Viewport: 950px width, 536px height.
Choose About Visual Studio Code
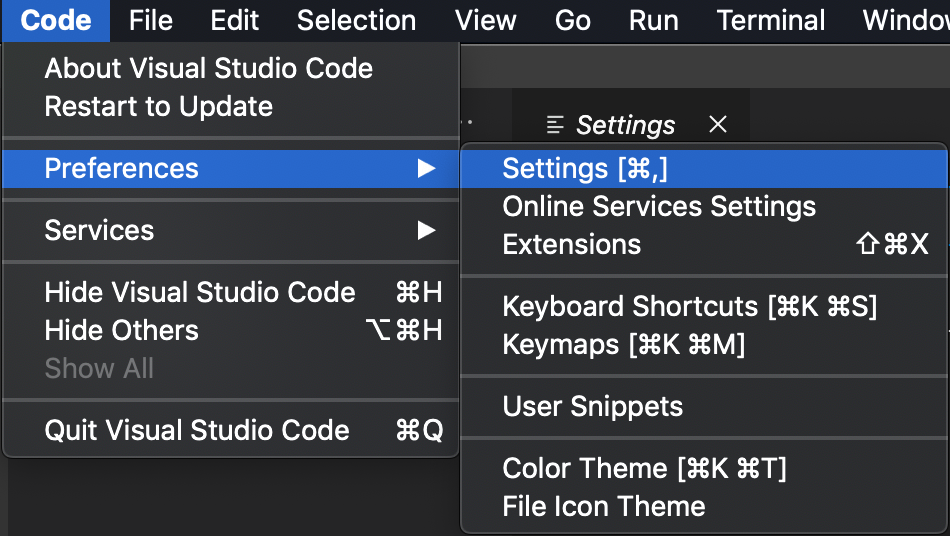(x=231, y=68)
